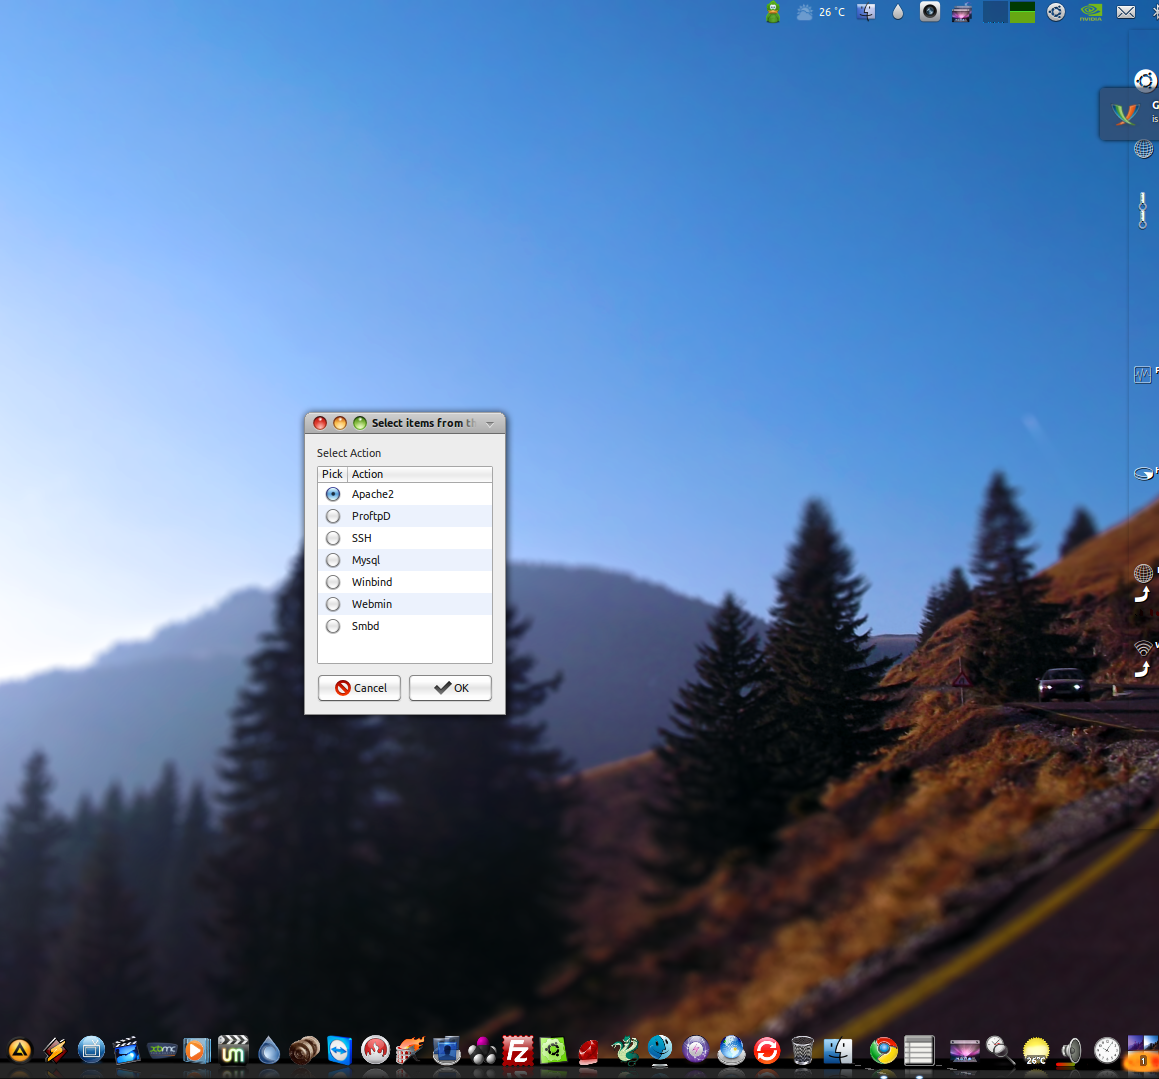The width and height of the screenshot is (1159, 1079).
Task: Open the brown spools icon in dock
Action: coord(304,1050)
